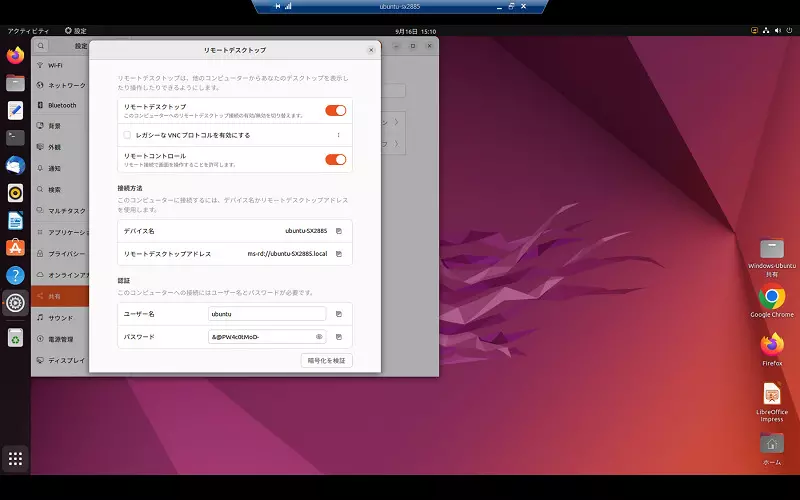This screenshot has height=500, width=800.
Task: Select Bluetooth in Settings sidebar
Action: [x=60, y=105]
